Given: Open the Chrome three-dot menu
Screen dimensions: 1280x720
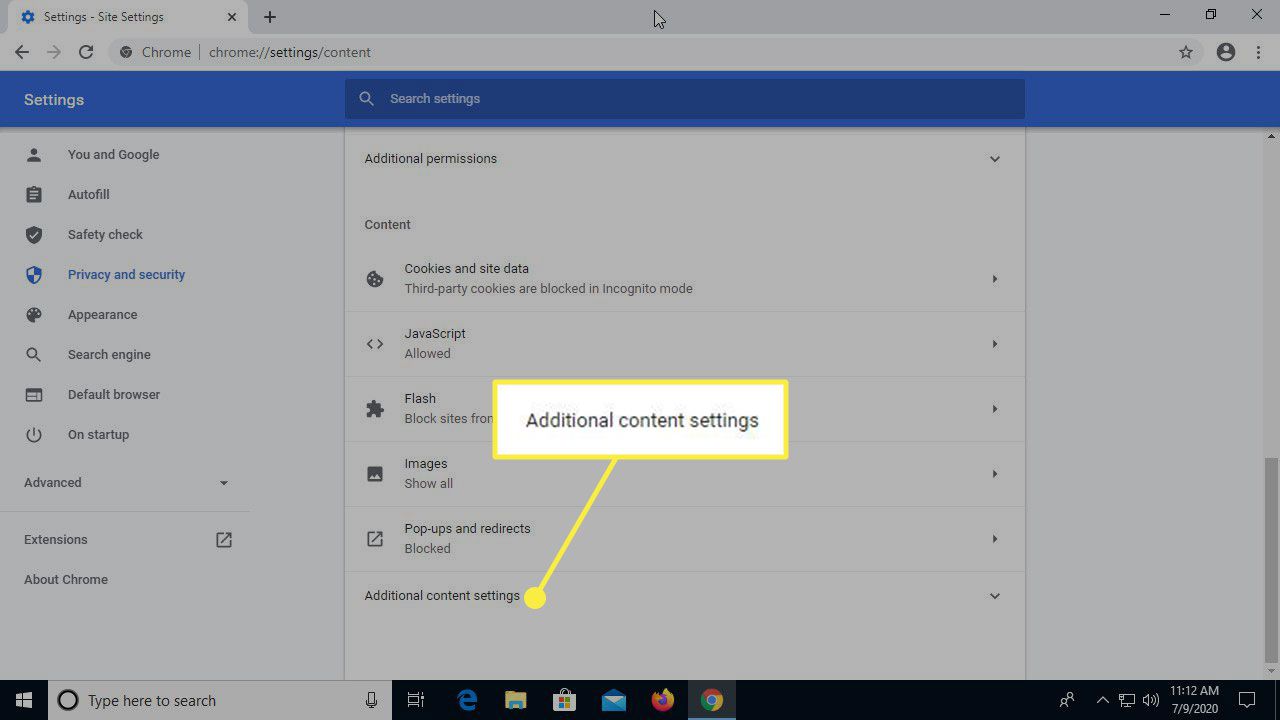Looking at the screenshot, I should click(1258, 52).
